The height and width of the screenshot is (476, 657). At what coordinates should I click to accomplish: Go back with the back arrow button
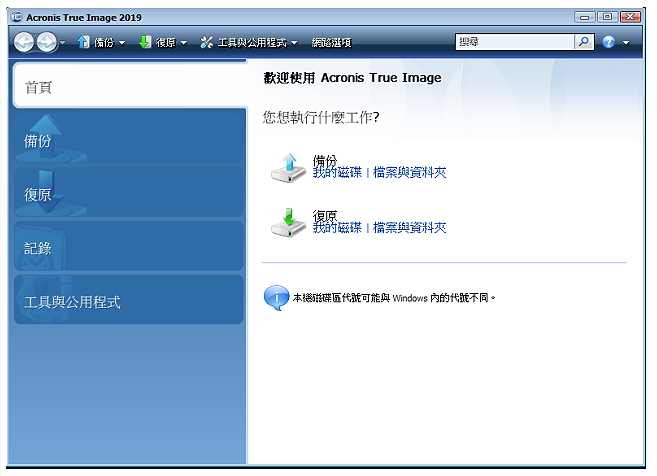pyautogui.click(x=24, y=42)
